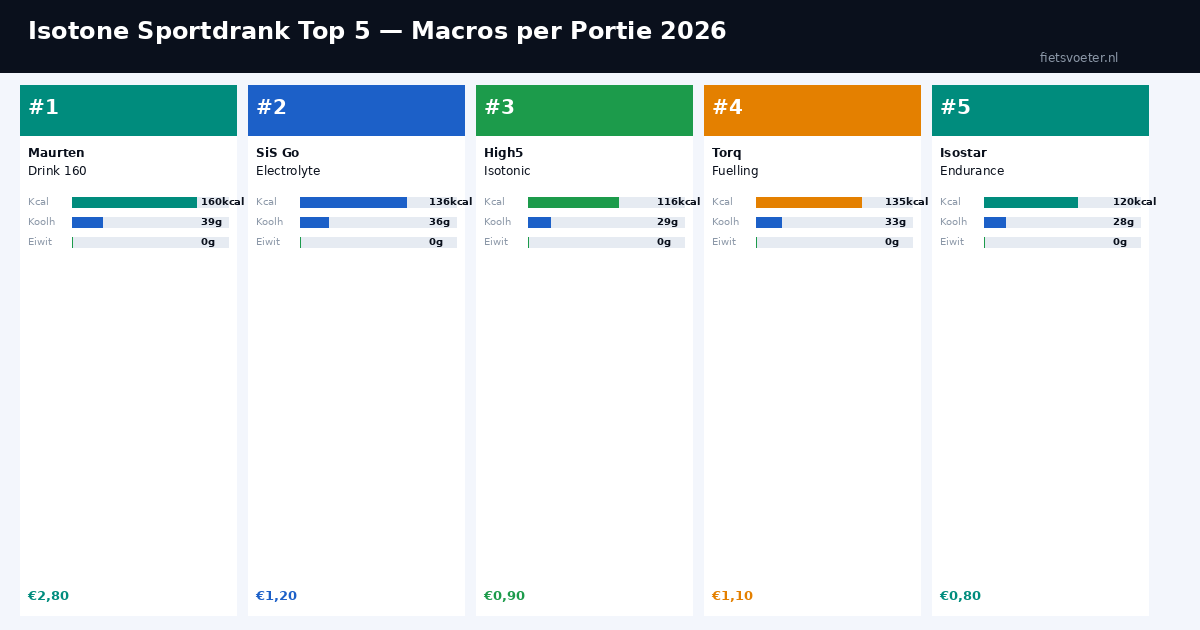Select the #2 rank header
Image resolution: width=1200 pixels, height=630 pixels.
point(356,110)
